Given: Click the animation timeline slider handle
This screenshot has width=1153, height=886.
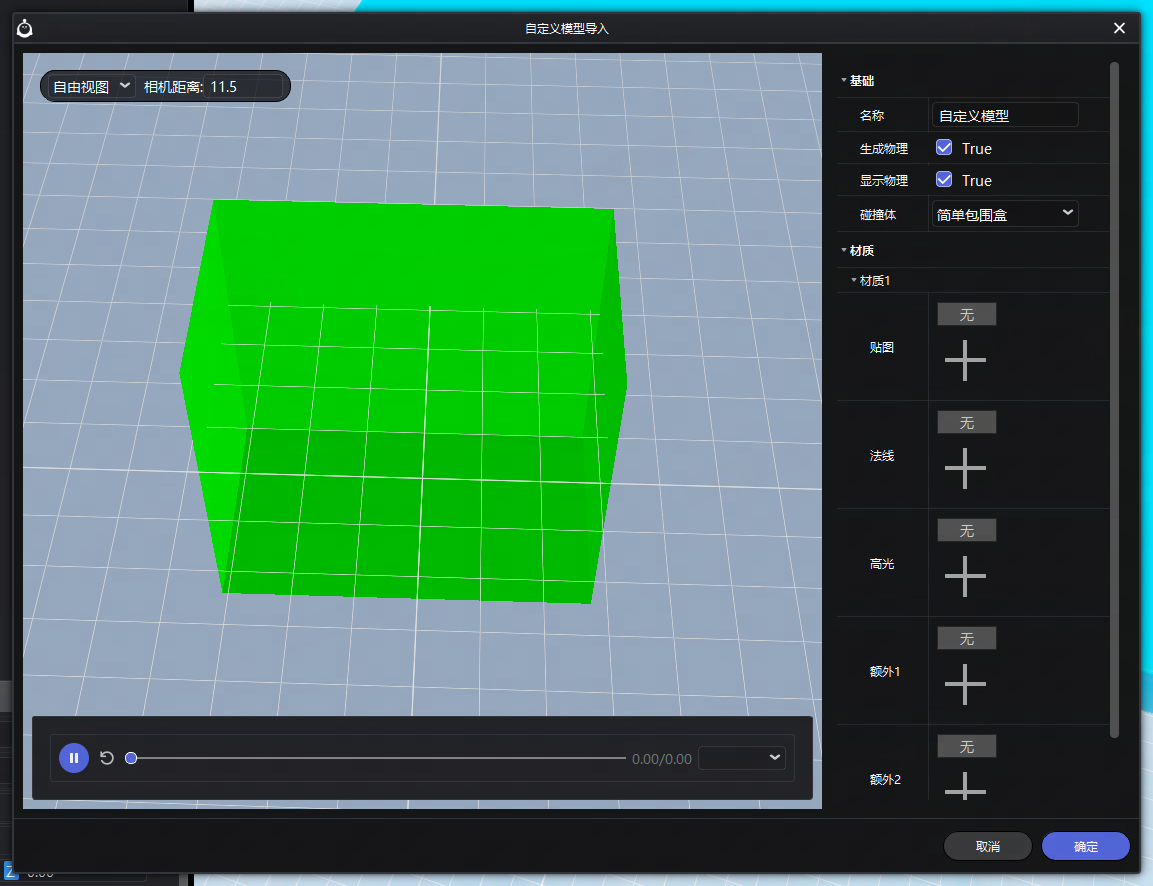Looking at the screenshot, I should pyautogui.click(x=131, y=758).
